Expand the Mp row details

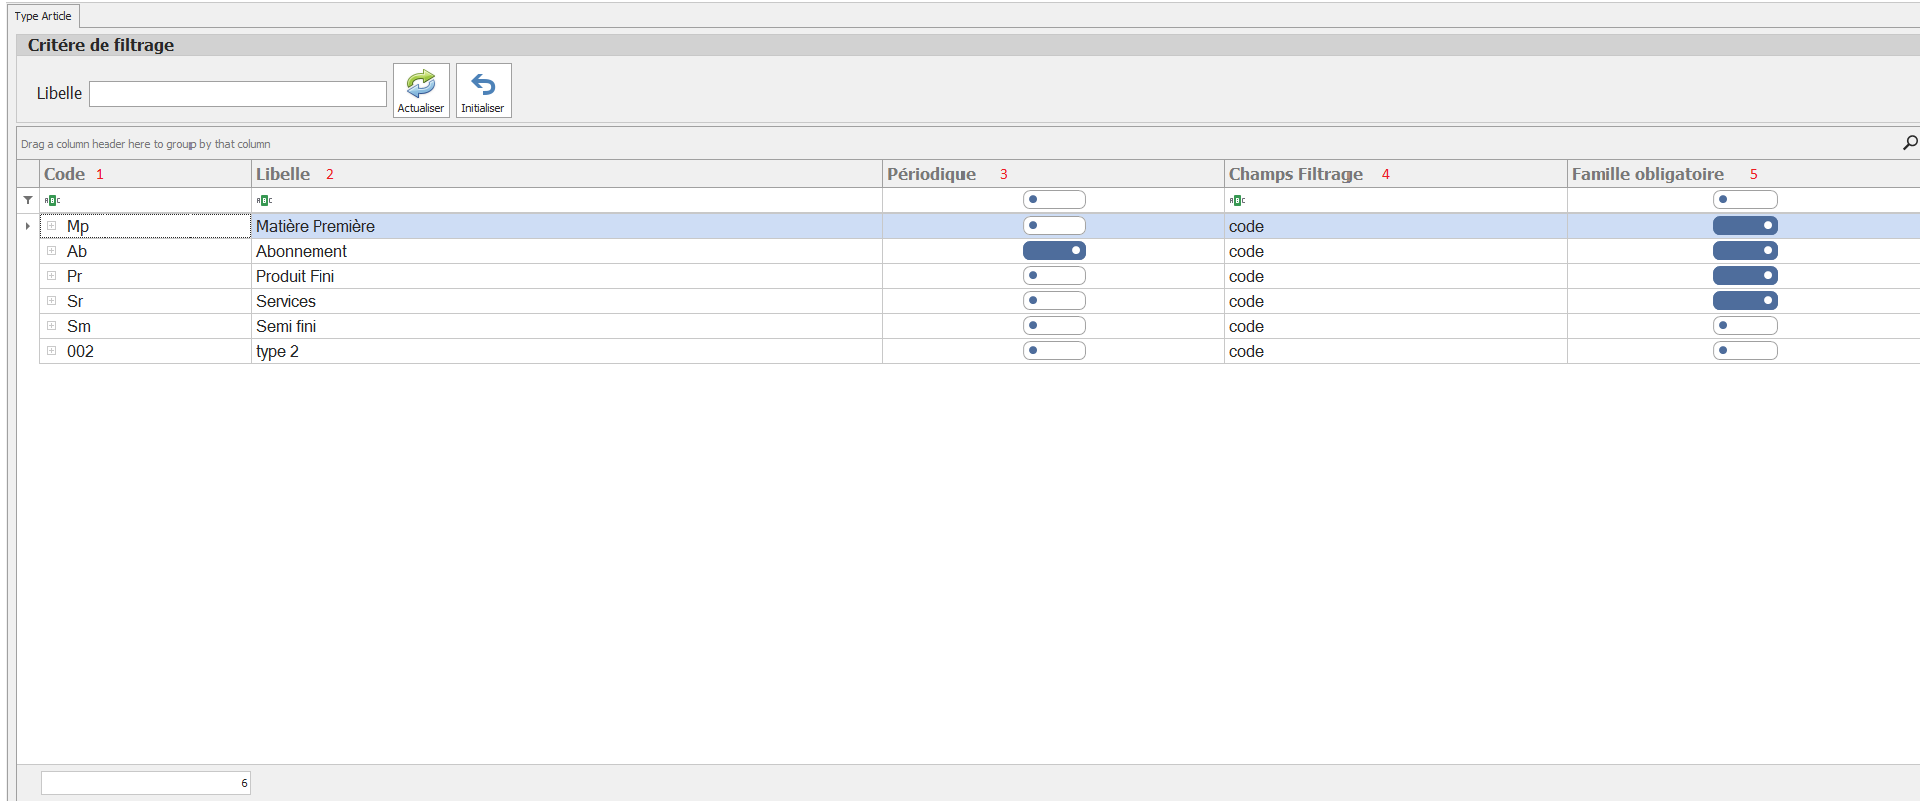tap(52, 226)
